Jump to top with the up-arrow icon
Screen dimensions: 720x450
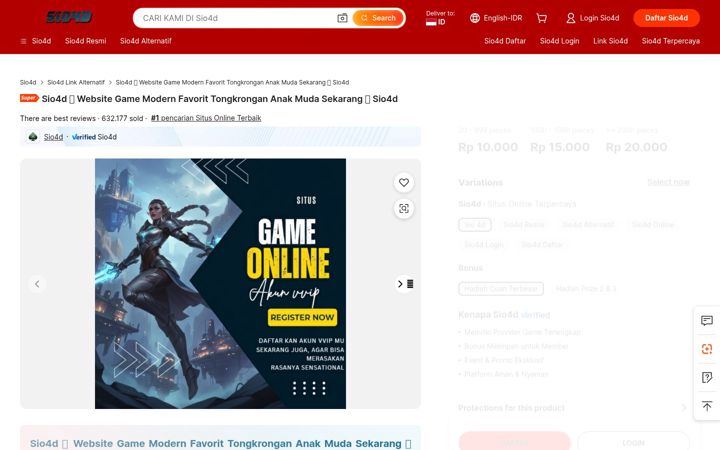(707, 406)
